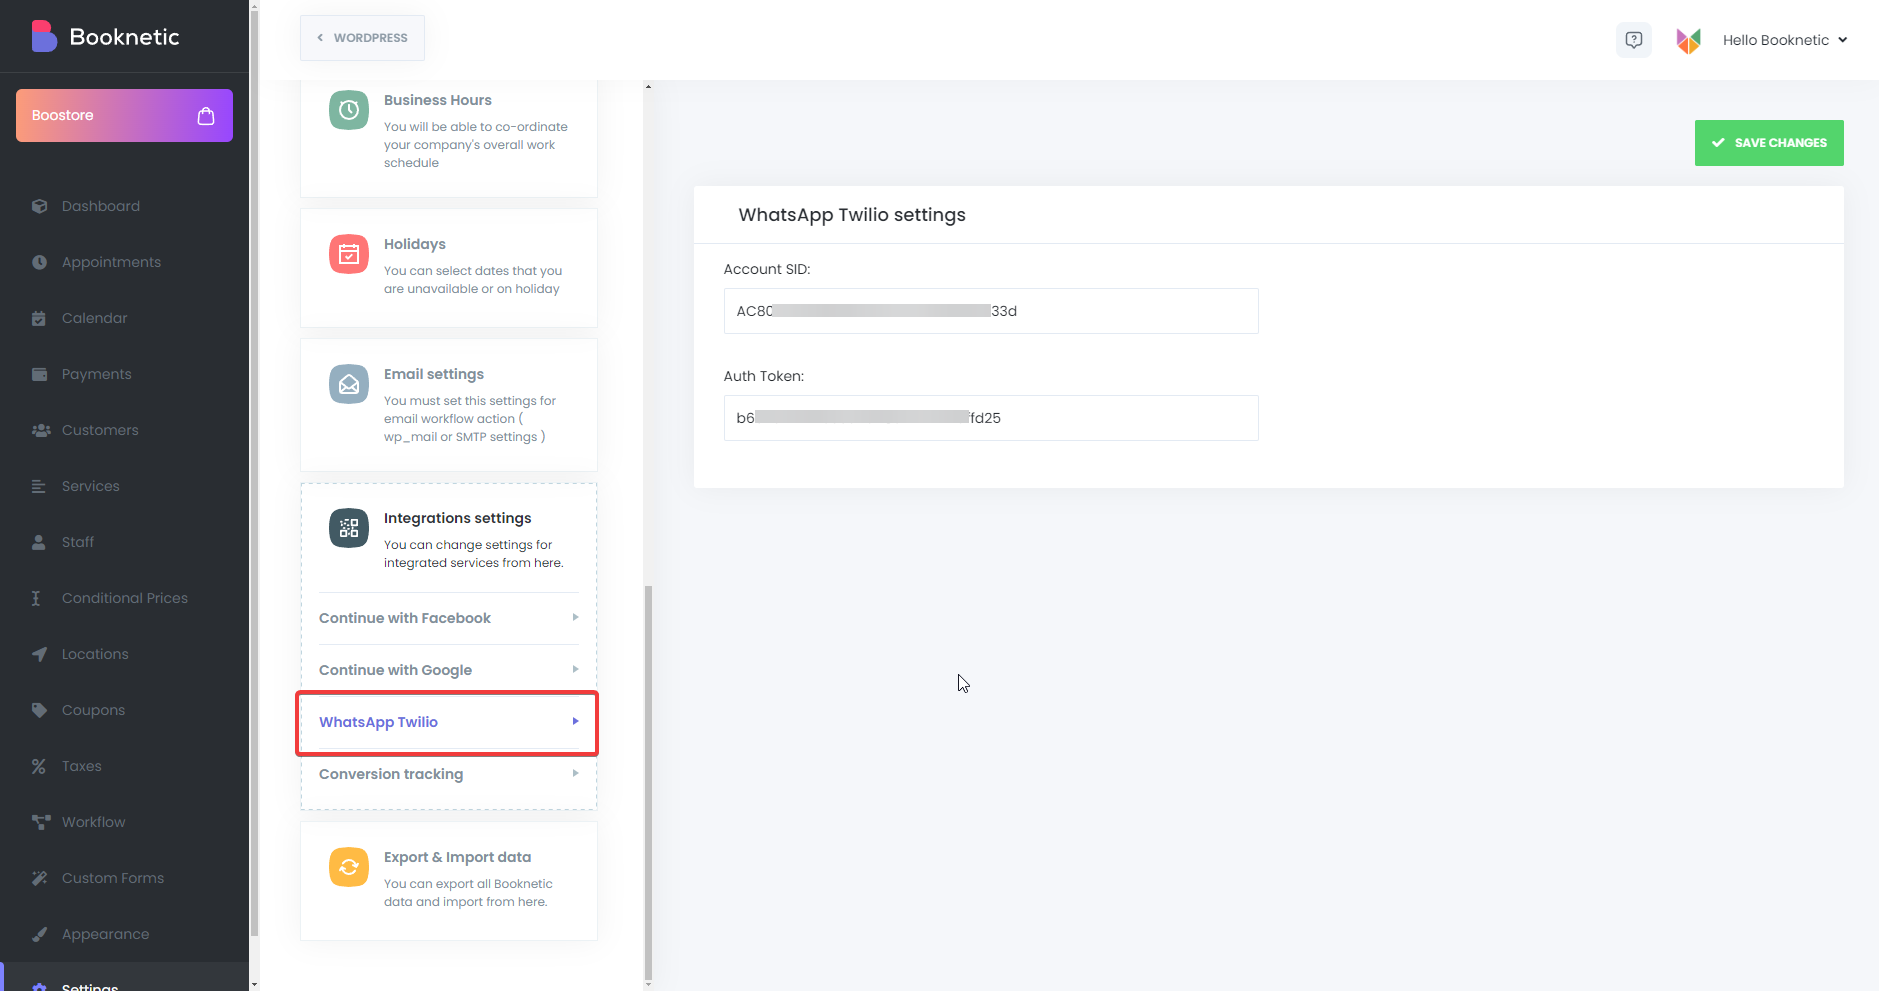Open the help chat icon in header
1879x991 pixels.
1634,40
